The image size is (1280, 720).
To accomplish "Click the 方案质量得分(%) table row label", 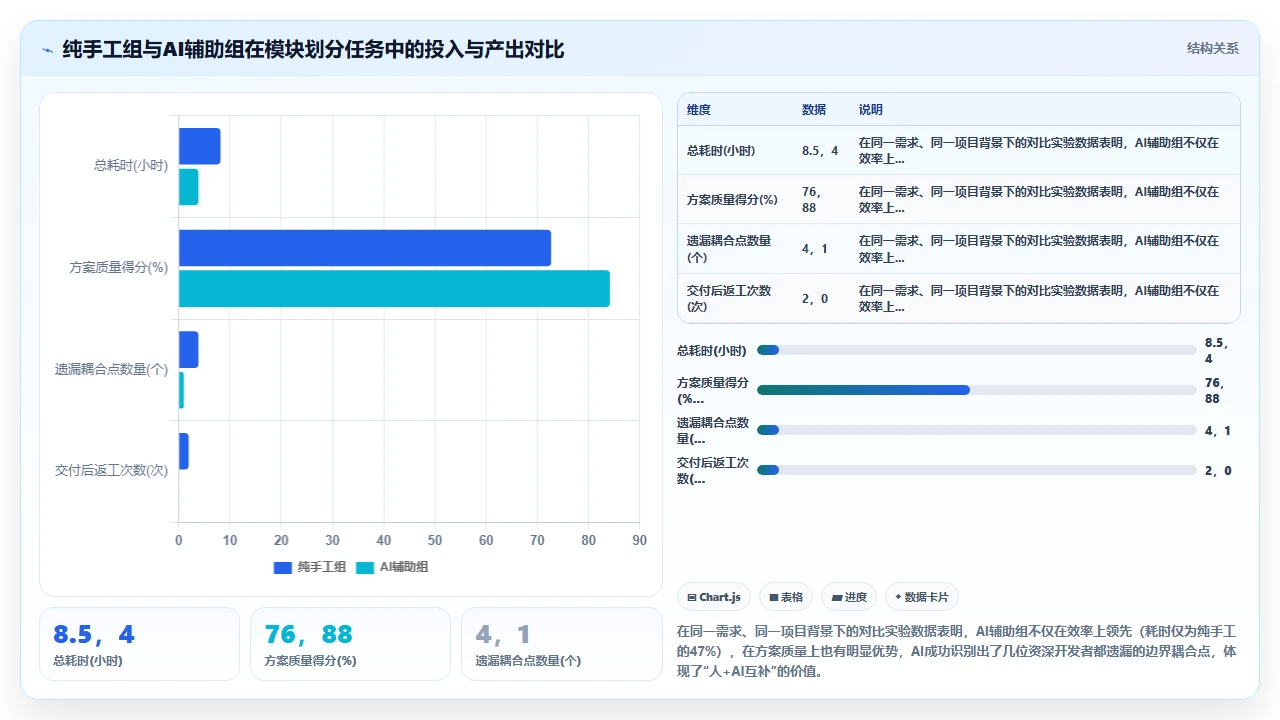I will pyautogui.click(x=732, y=200).
